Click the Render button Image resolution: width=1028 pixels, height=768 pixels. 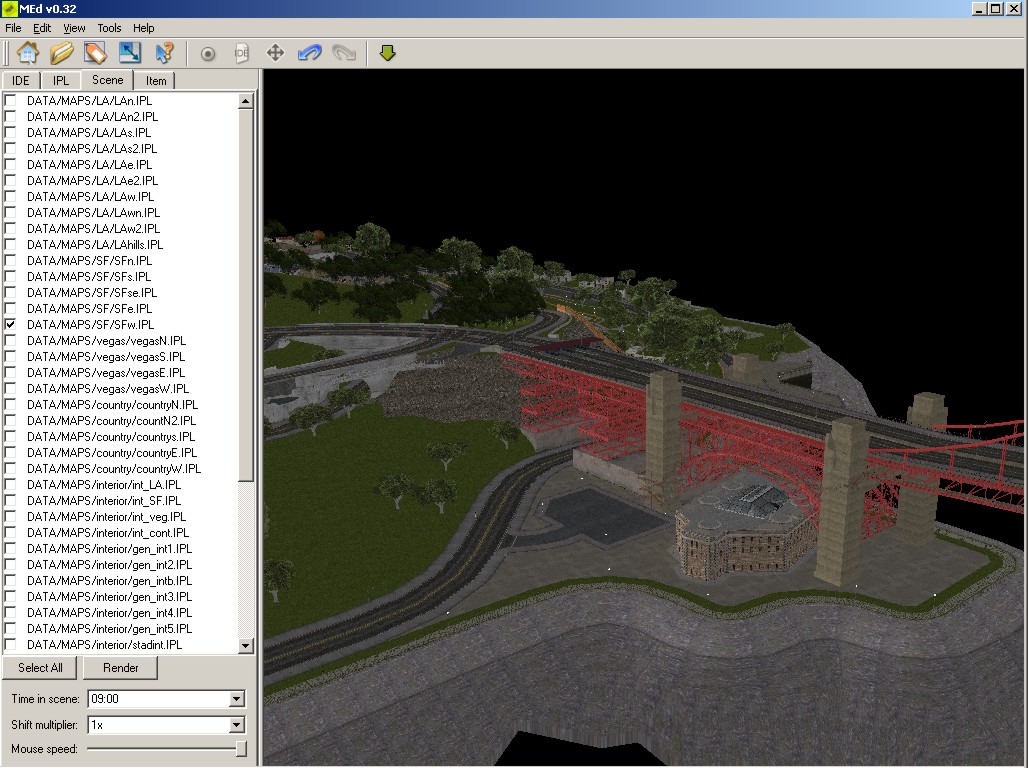coord(121,668)
